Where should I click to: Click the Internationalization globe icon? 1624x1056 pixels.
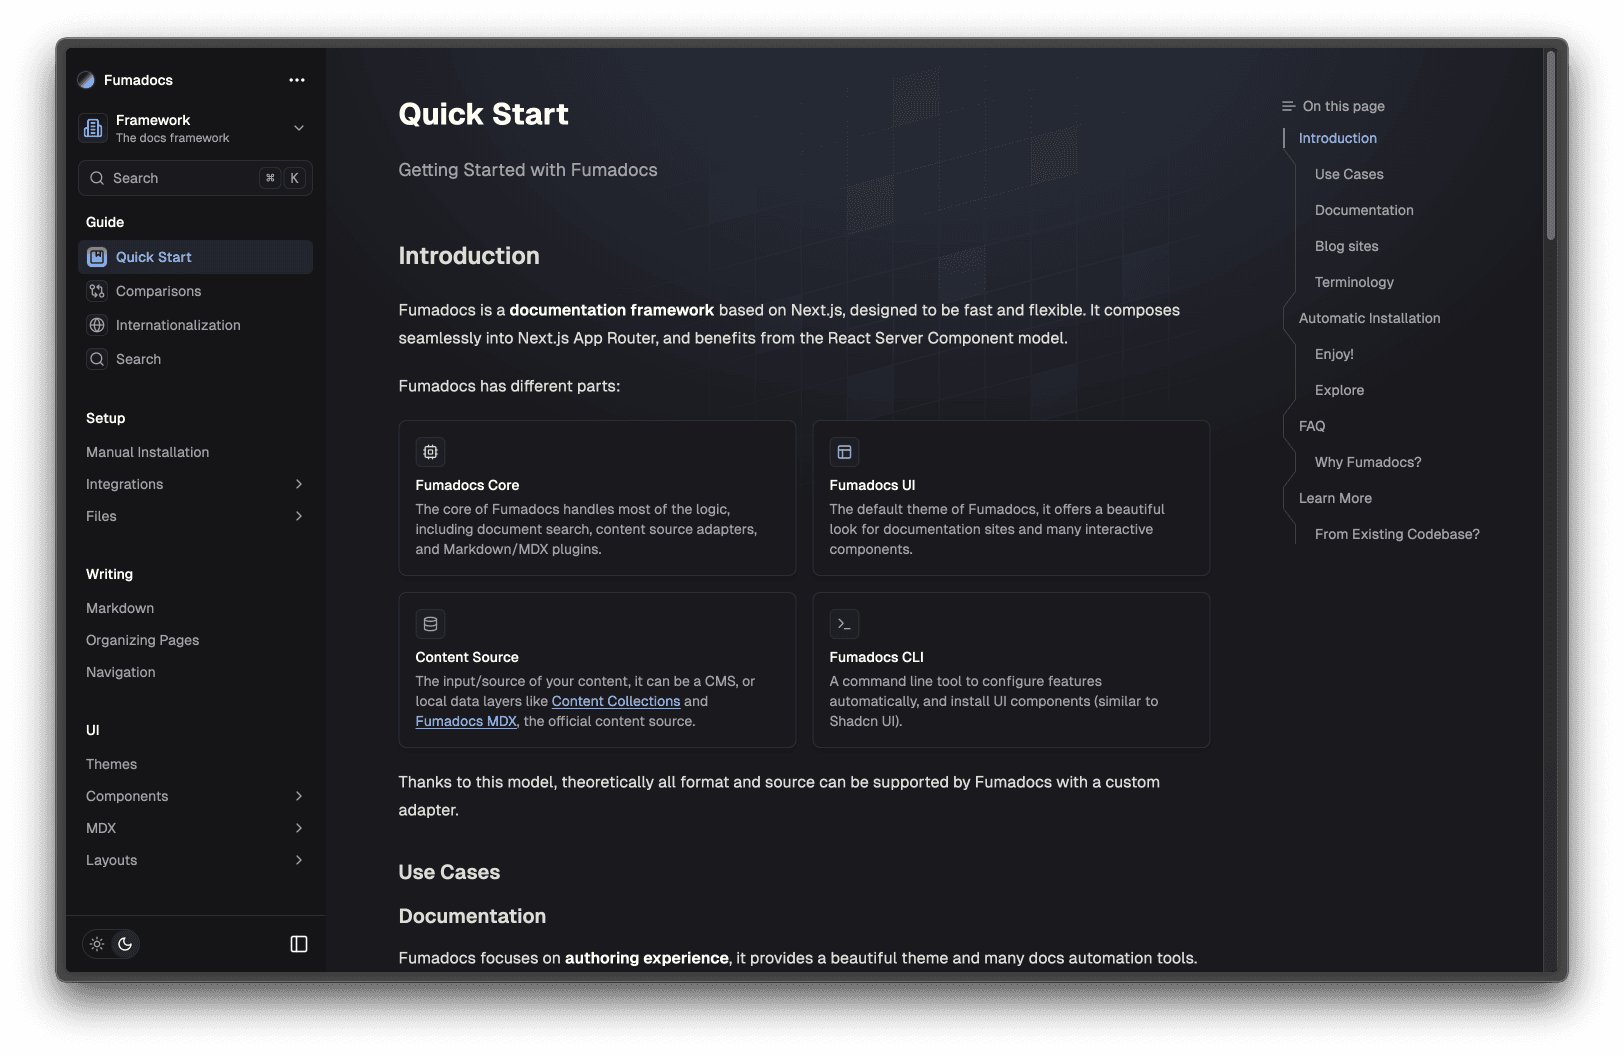click(x=97, y=325)
